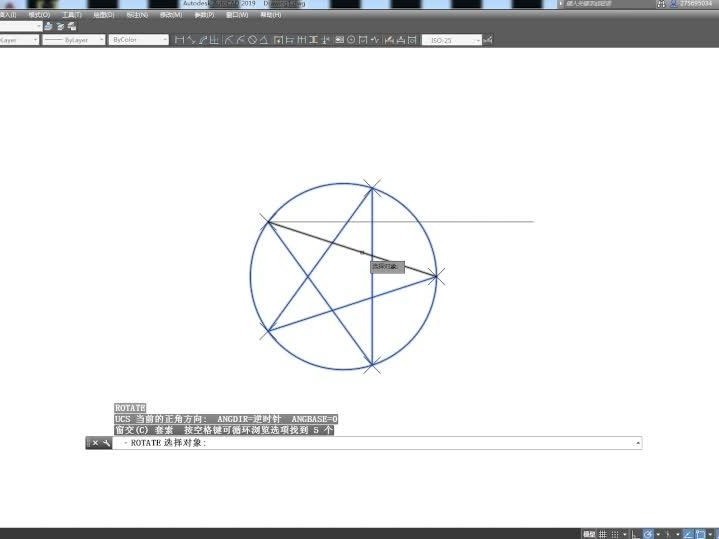
Task: Open the 工具(T) menu
Action: click(73, 15)
